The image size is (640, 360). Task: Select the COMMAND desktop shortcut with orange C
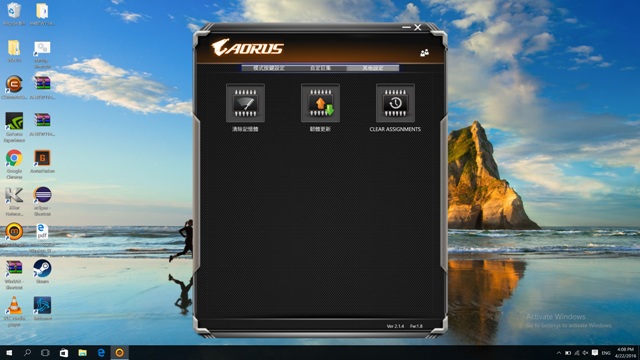pos(14,87)
